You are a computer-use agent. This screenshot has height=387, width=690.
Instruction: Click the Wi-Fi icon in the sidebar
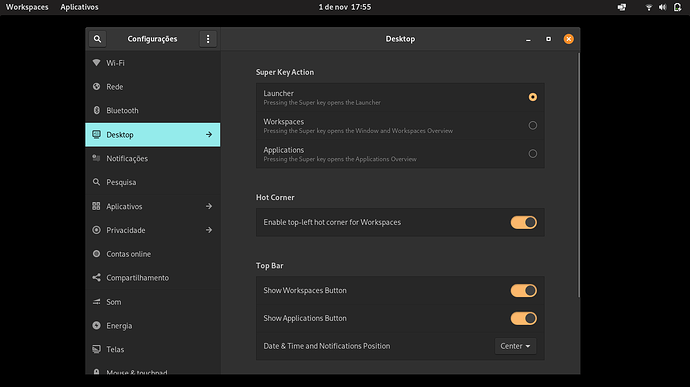tap(96, 63)
